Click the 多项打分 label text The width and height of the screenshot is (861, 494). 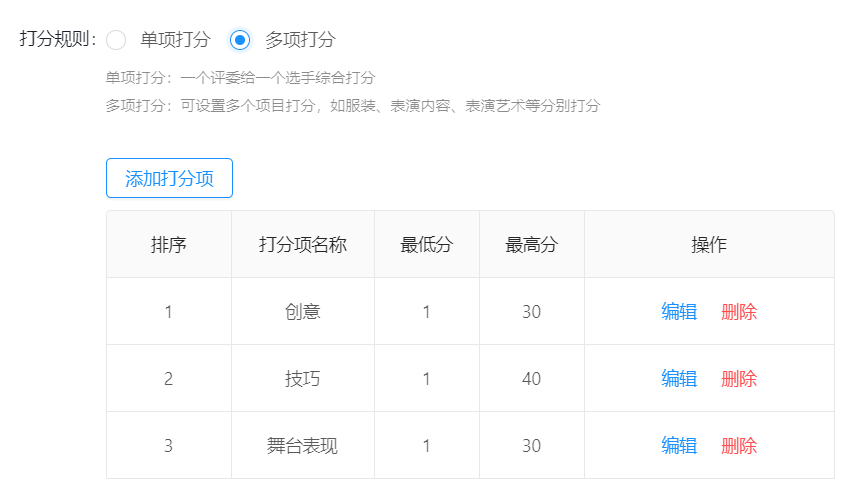pyautogui.click(x=300, y=40)
